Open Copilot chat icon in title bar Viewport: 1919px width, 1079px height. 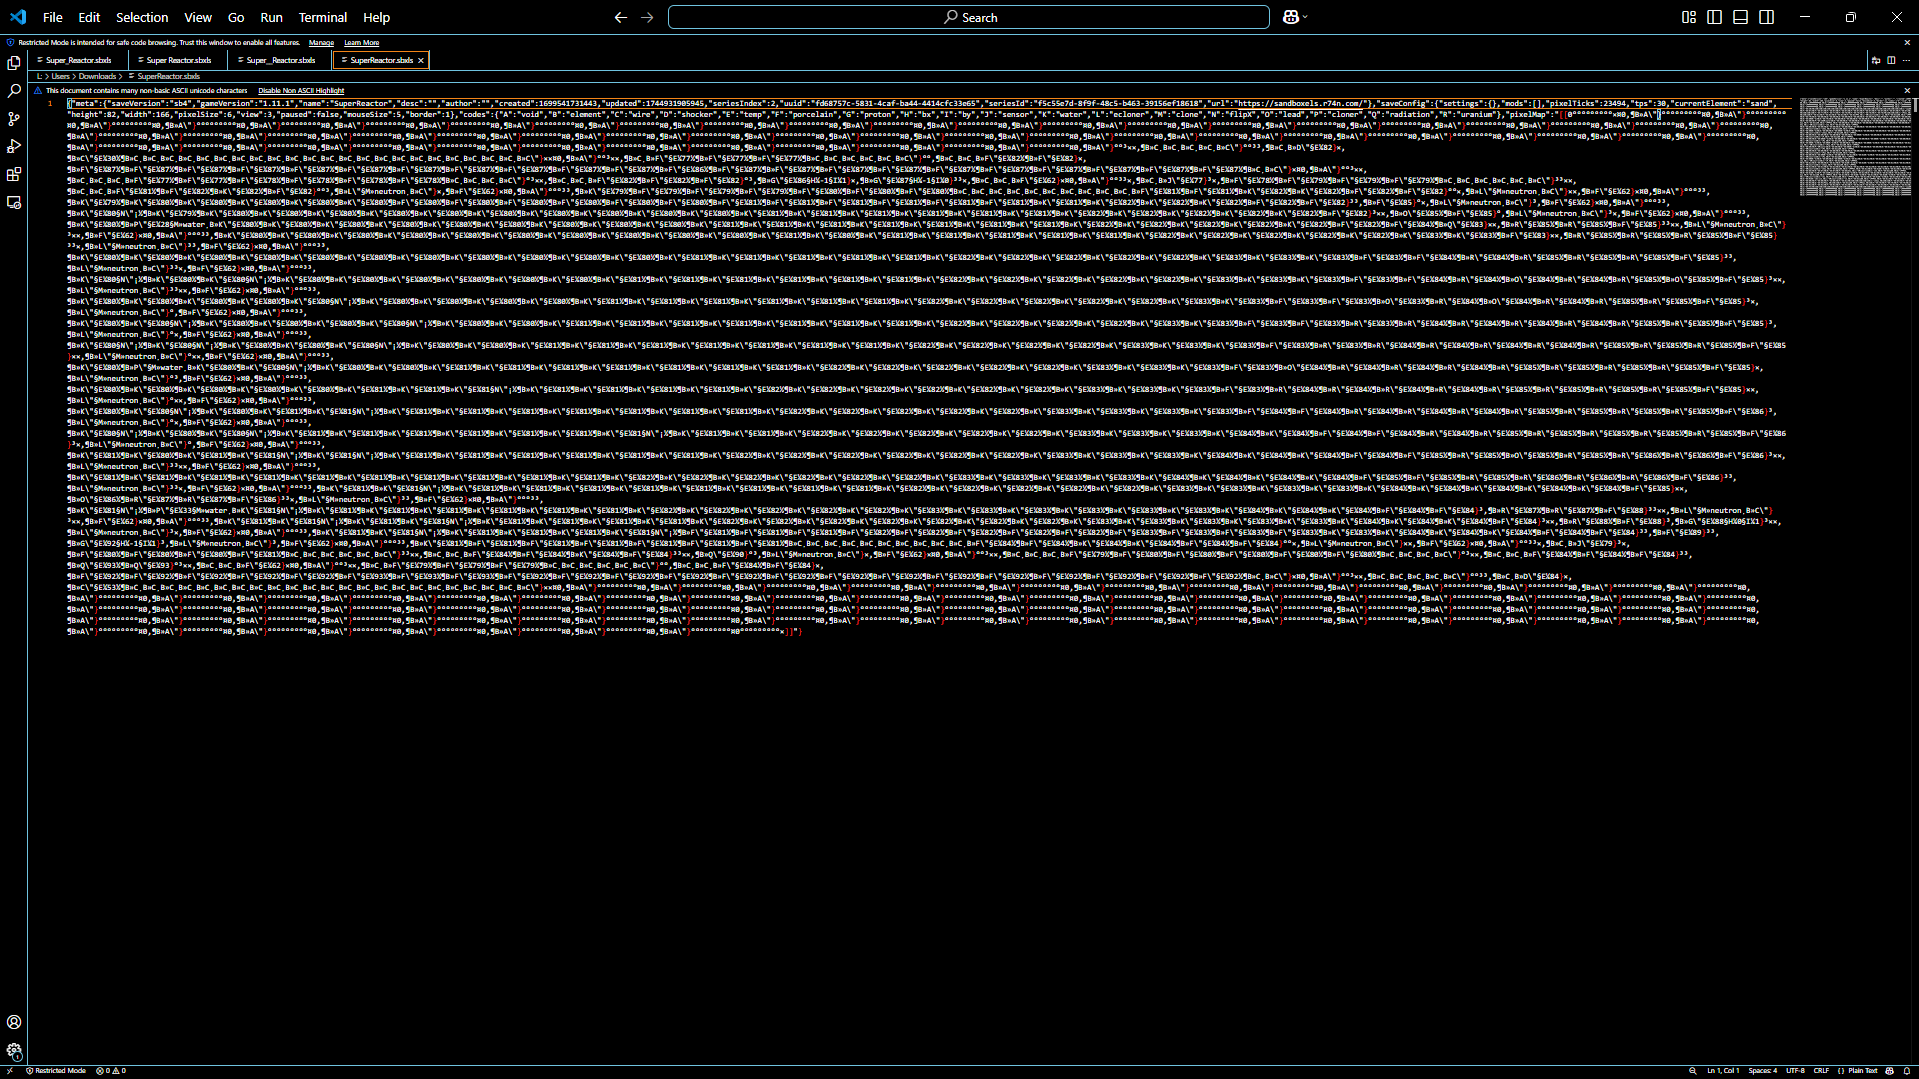click(1290, 17)
